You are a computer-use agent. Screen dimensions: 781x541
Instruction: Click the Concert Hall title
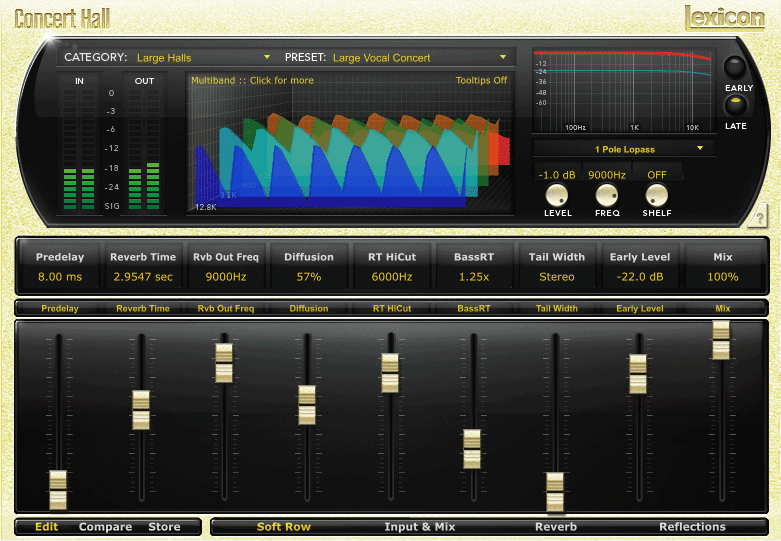point(62,19)
